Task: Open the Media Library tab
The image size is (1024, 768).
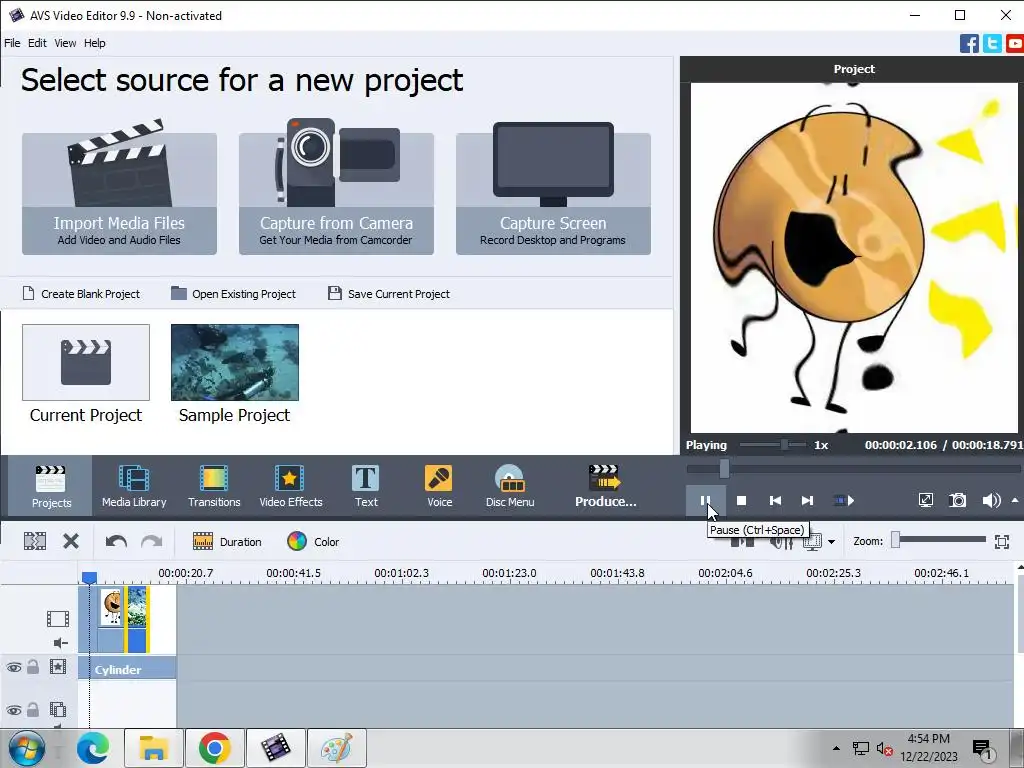Action: (x=134, y=487)
